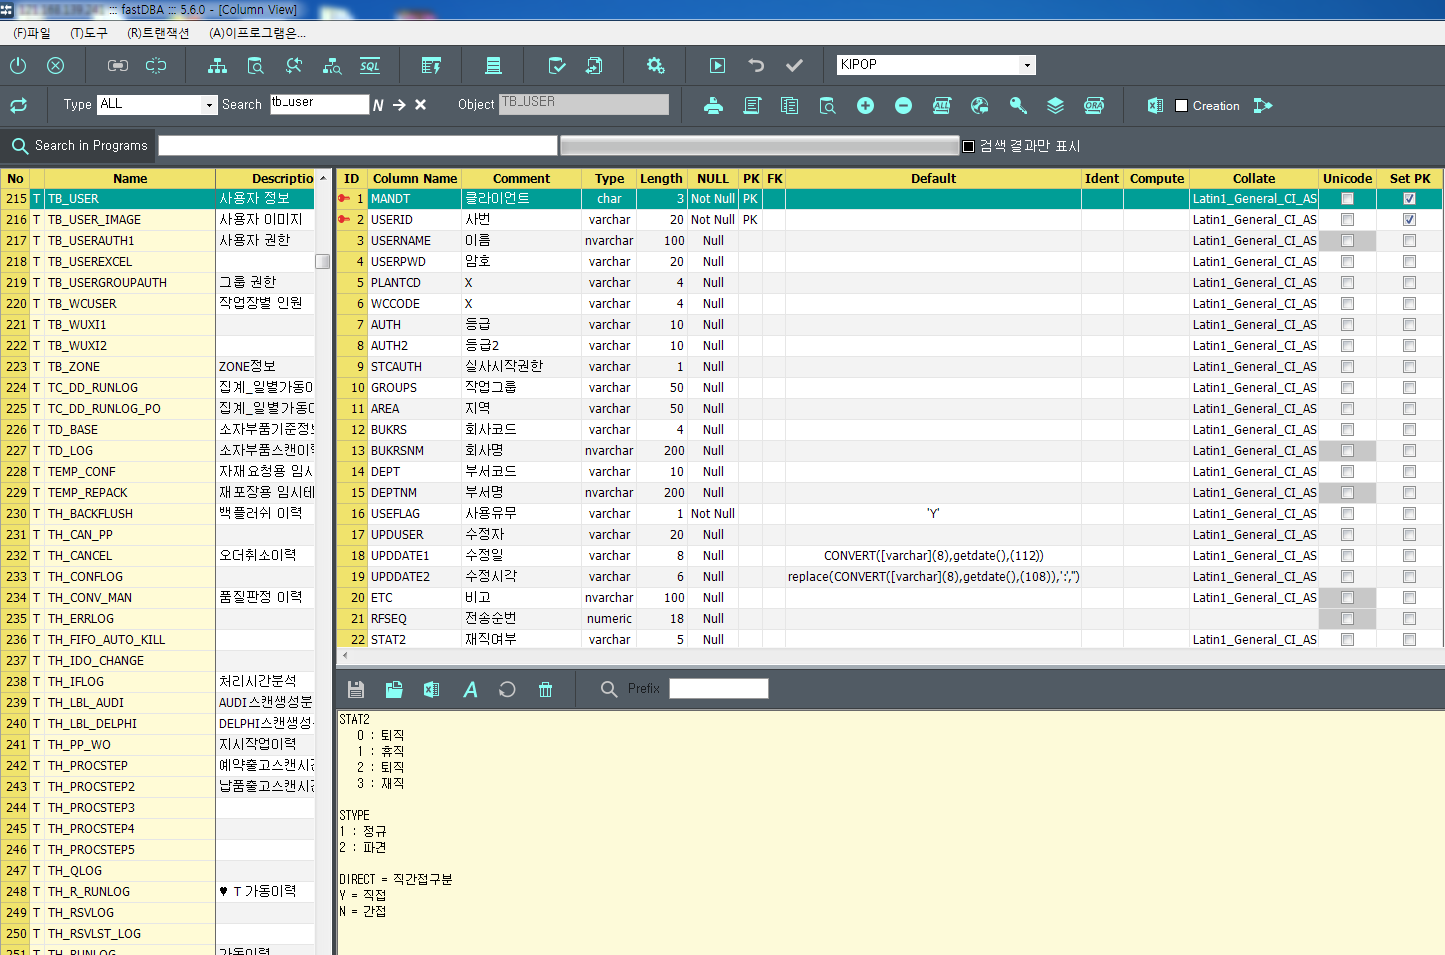
Task: Toggle Unicode checkbox for MANDT row
Action: [1347, 199]
